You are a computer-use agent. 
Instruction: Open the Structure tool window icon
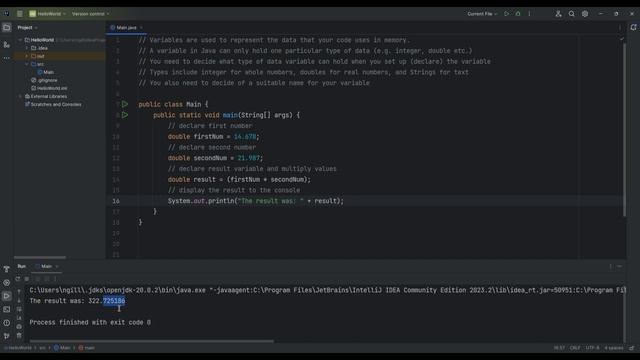point(7,44)
